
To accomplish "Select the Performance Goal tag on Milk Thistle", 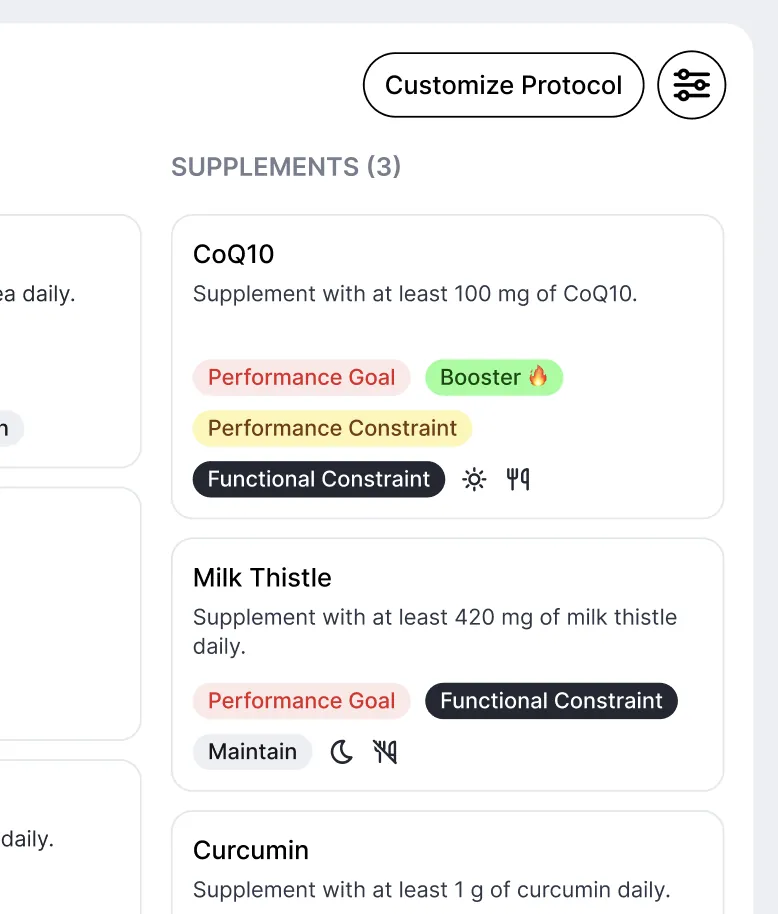I will [301, 701].
